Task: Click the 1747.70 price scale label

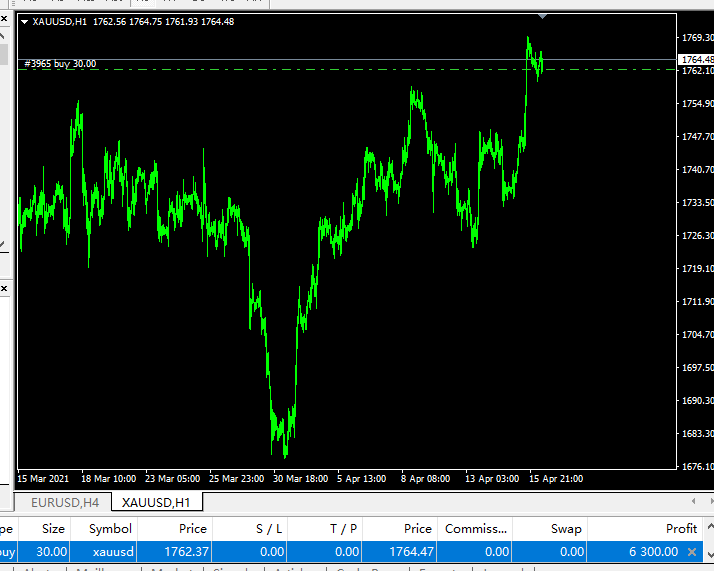Action: (x=698, y=137)
